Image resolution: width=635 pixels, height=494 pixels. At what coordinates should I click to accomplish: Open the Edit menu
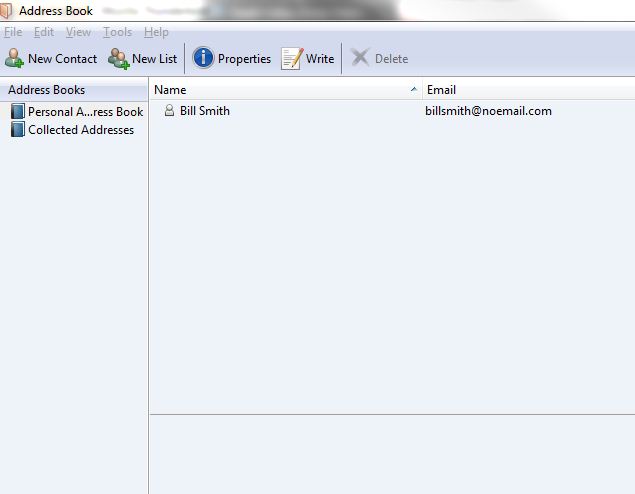pos(44,32)
